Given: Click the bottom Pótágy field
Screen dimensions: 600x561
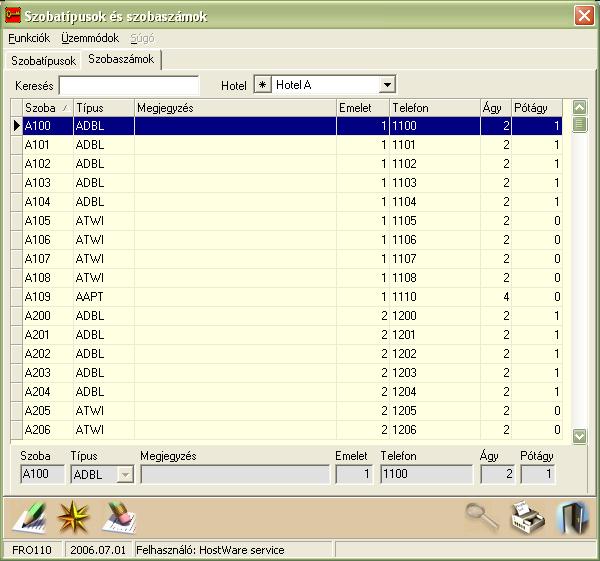Looking at the screenshot, I should (x=538, y=475).
